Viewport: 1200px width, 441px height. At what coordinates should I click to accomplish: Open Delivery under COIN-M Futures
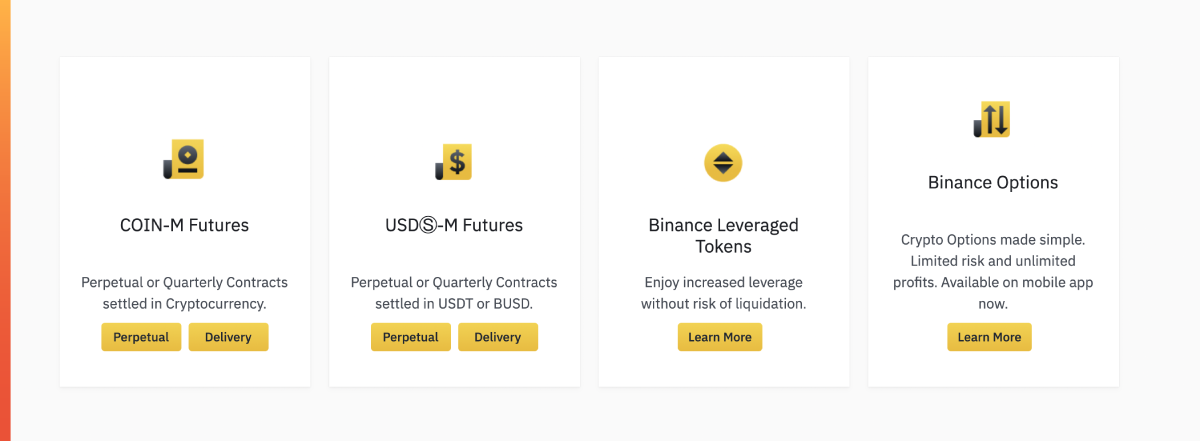click(228, 337)
